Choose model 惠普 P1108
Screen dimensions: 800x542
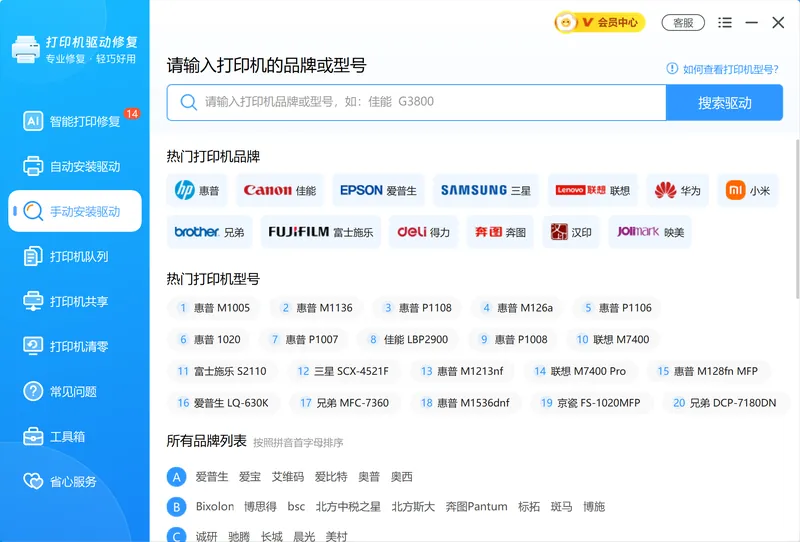(417, 308)
